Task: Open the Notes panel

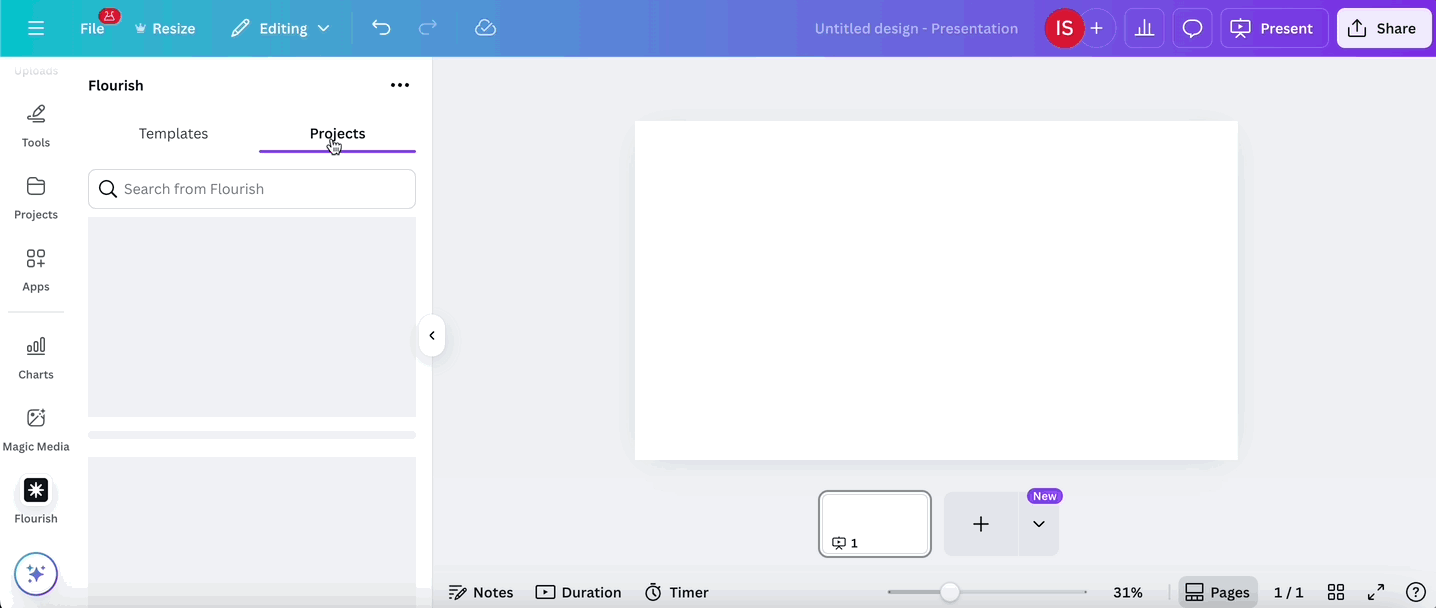Action: coord(481,592)
